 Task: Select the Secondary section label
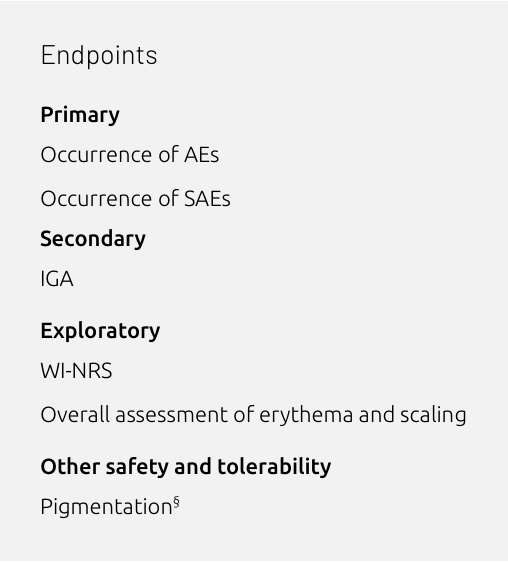pos(93,239)
